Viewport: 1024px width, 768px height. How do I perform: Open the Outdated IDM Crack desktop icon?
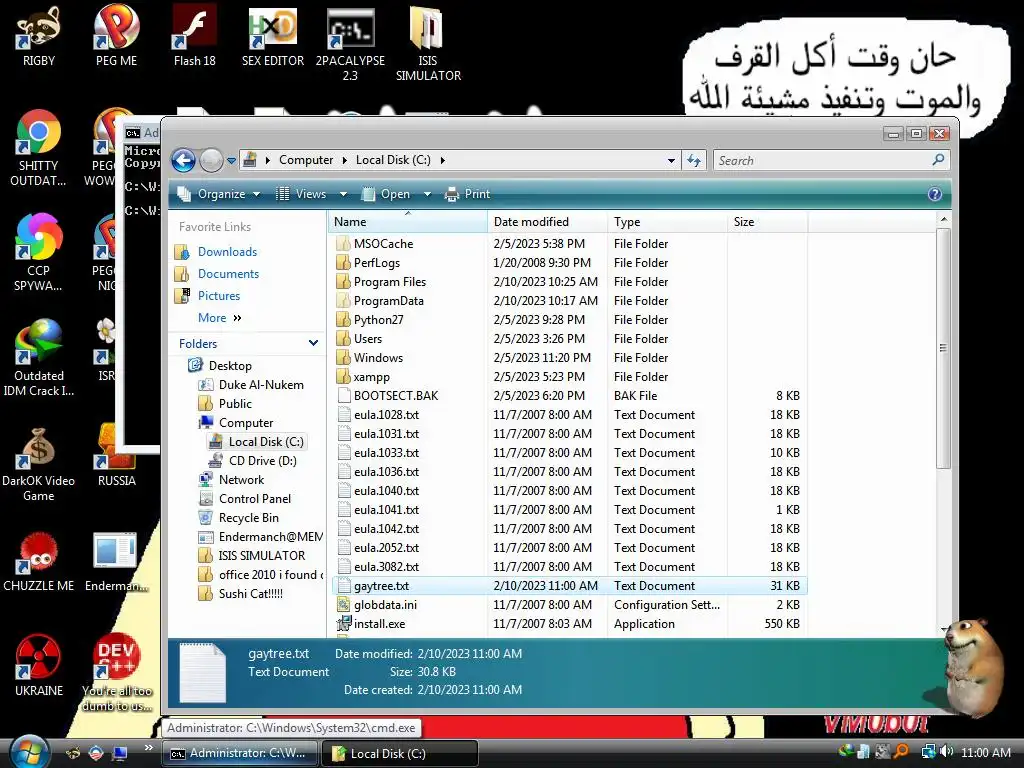tap(39, 358)
